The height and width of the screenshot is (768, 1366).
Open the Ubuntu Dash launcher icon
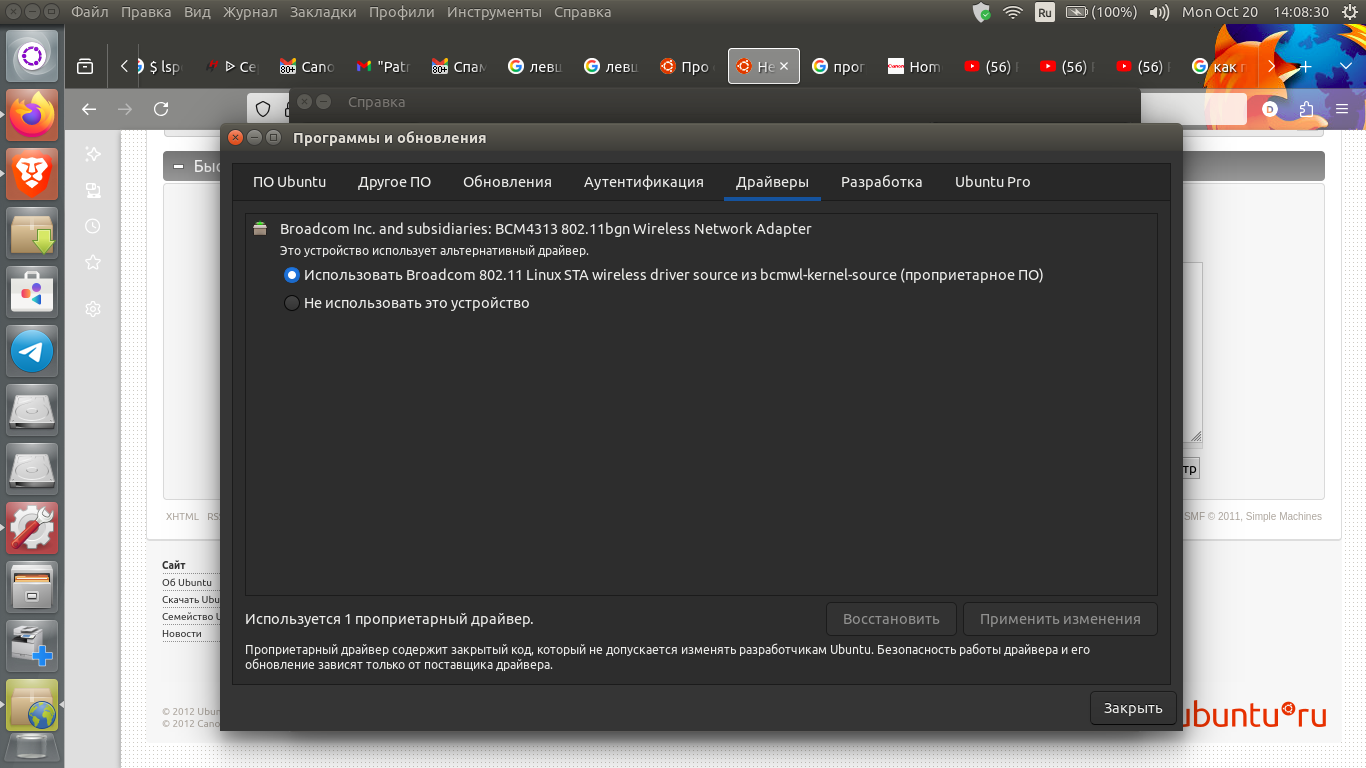tap(33, 56)
